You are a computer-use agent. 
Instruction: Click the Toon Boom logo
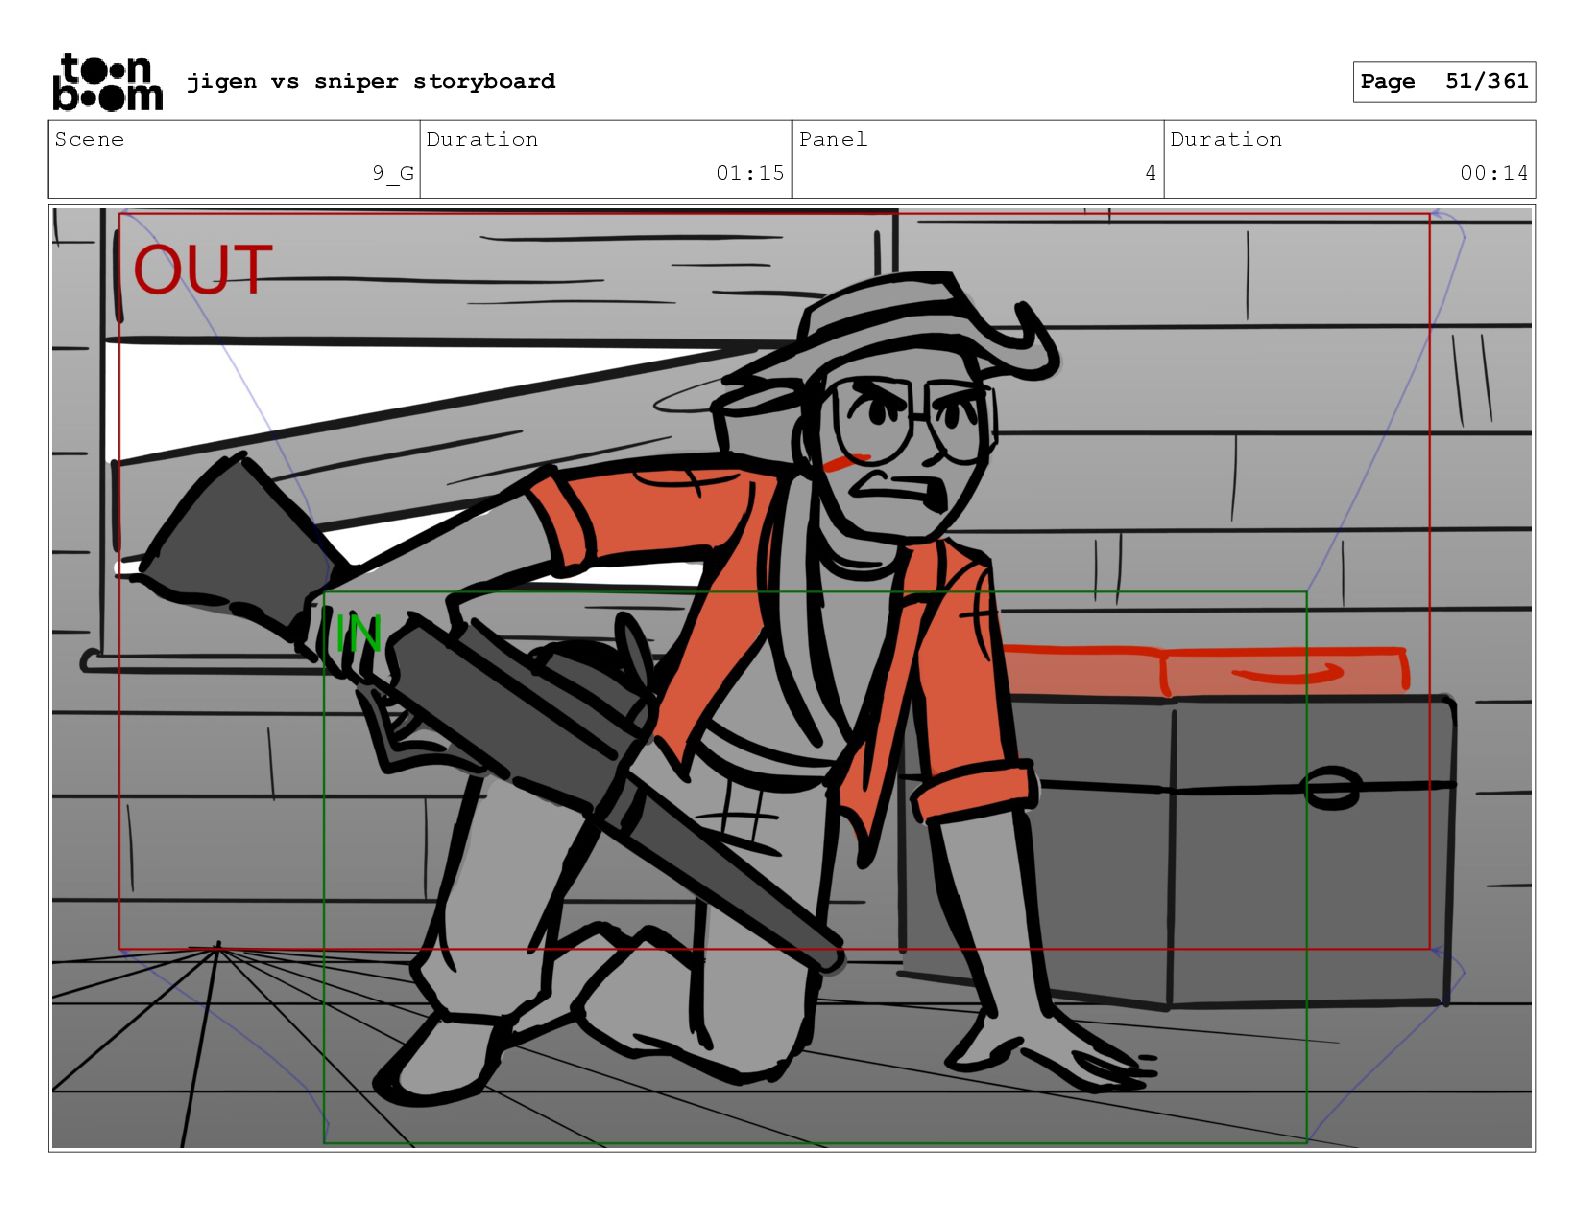click(107, 81)
